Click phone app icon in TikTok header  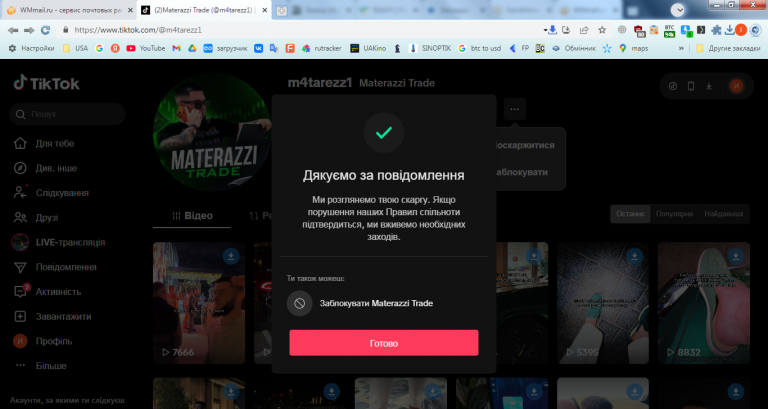[691, 86]
